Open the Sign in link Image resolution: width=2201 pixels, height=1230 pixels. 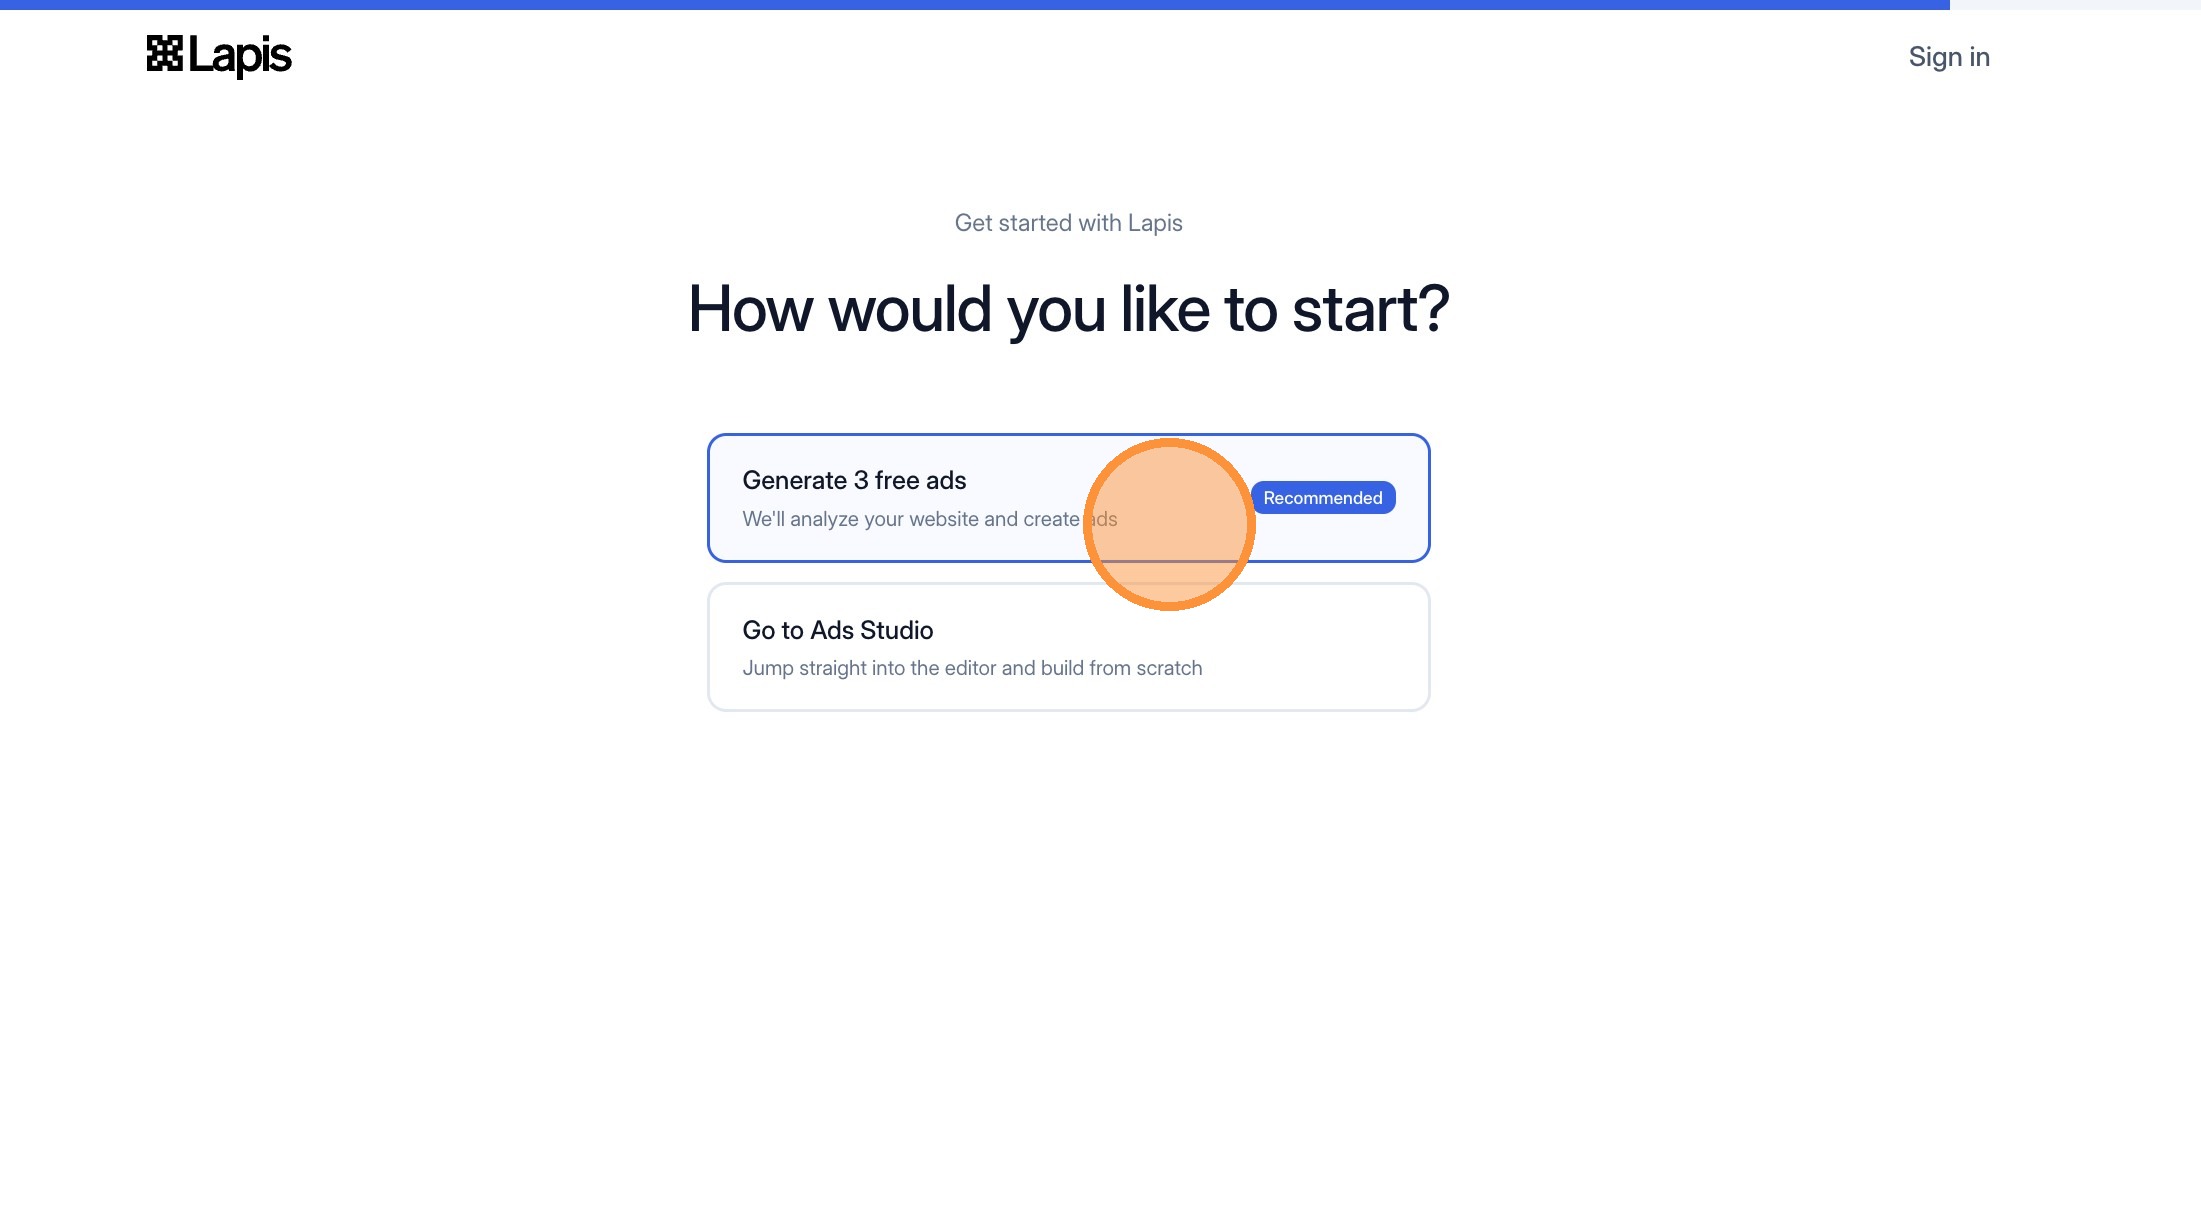(x=1948, y=57)
